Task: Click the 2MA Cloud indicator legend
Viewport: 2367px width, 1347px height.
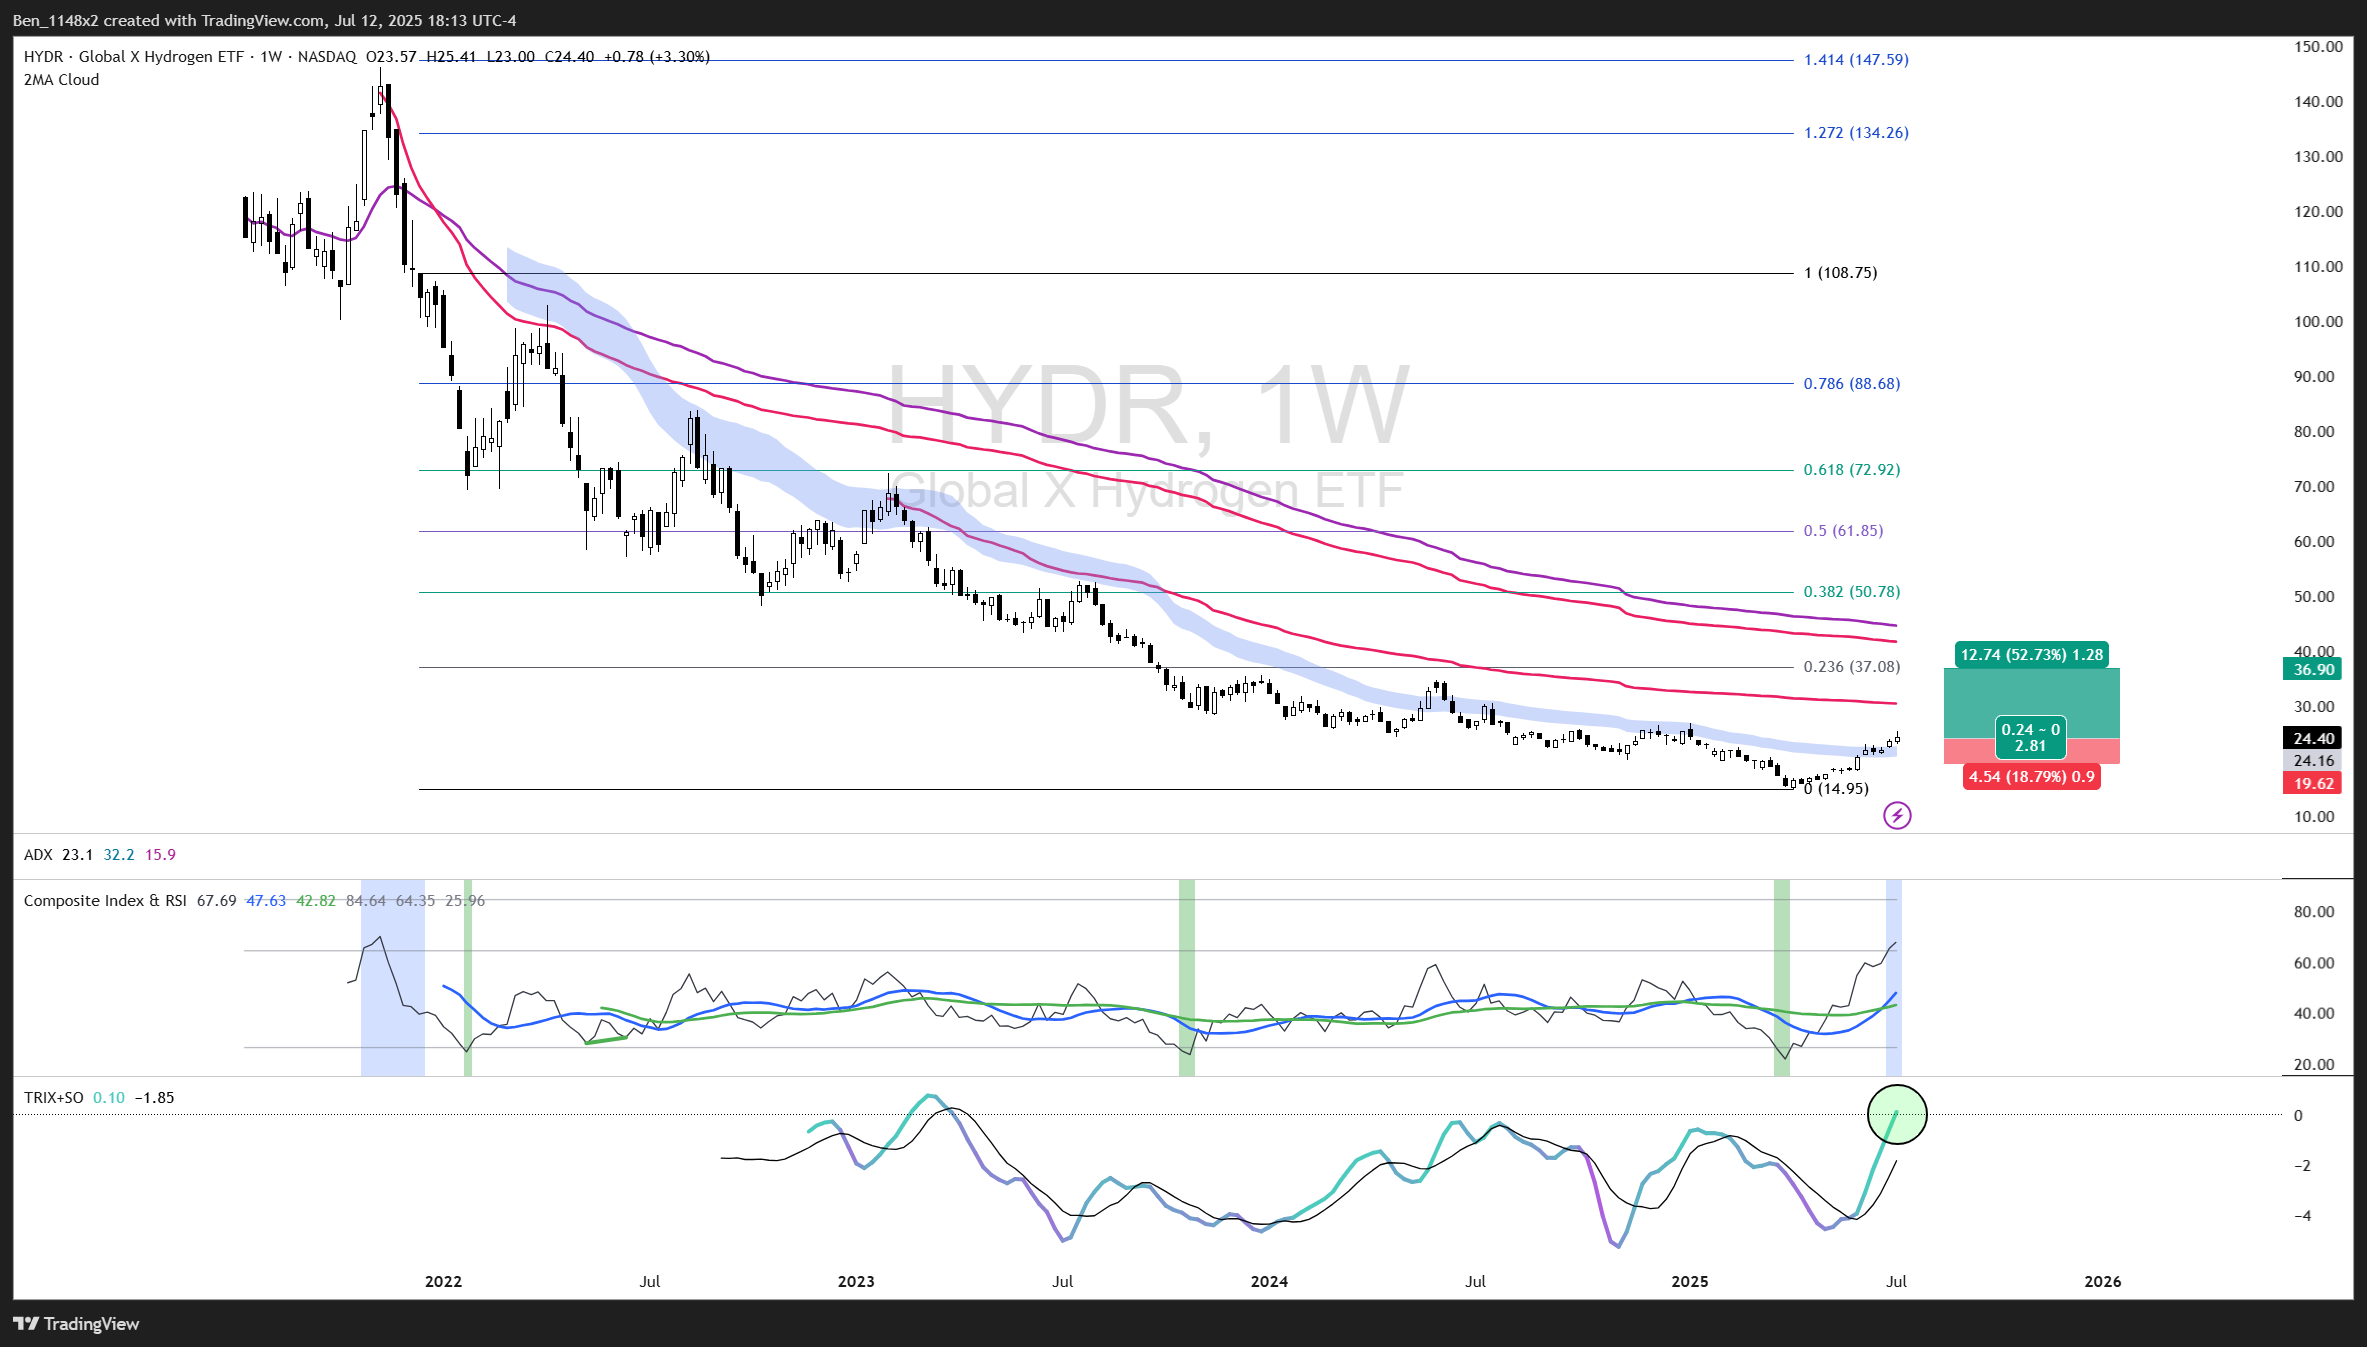Action: coord(61,80)
